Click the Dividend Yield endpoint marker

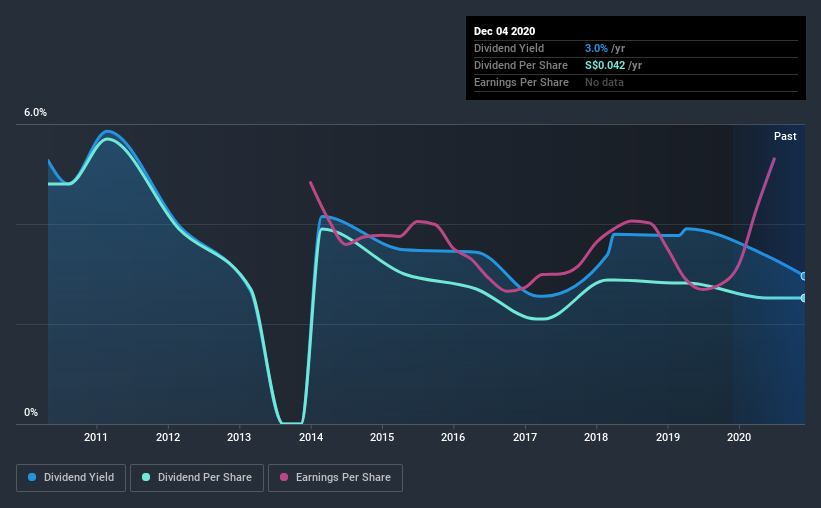pos(803,276)
